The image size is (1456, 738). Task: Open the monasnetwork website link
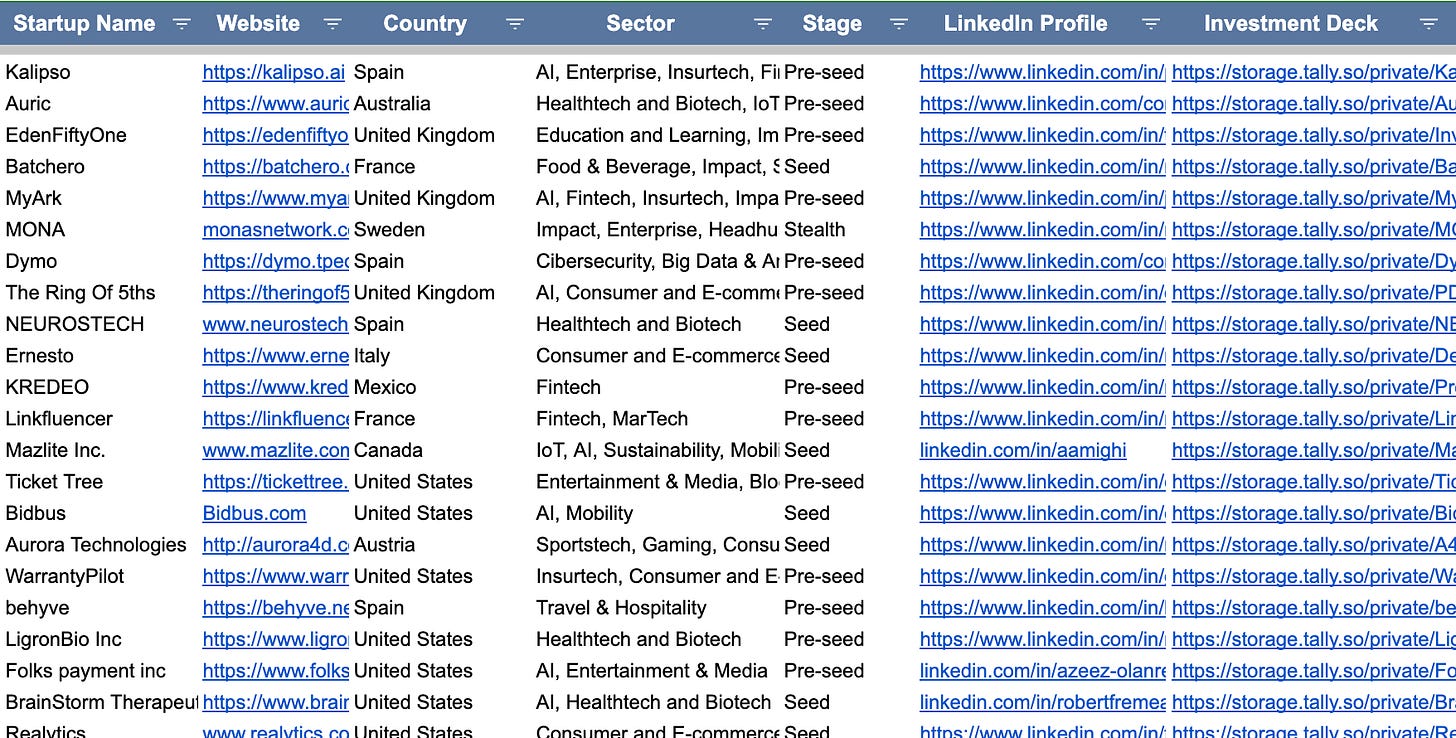tap(275, 230)
